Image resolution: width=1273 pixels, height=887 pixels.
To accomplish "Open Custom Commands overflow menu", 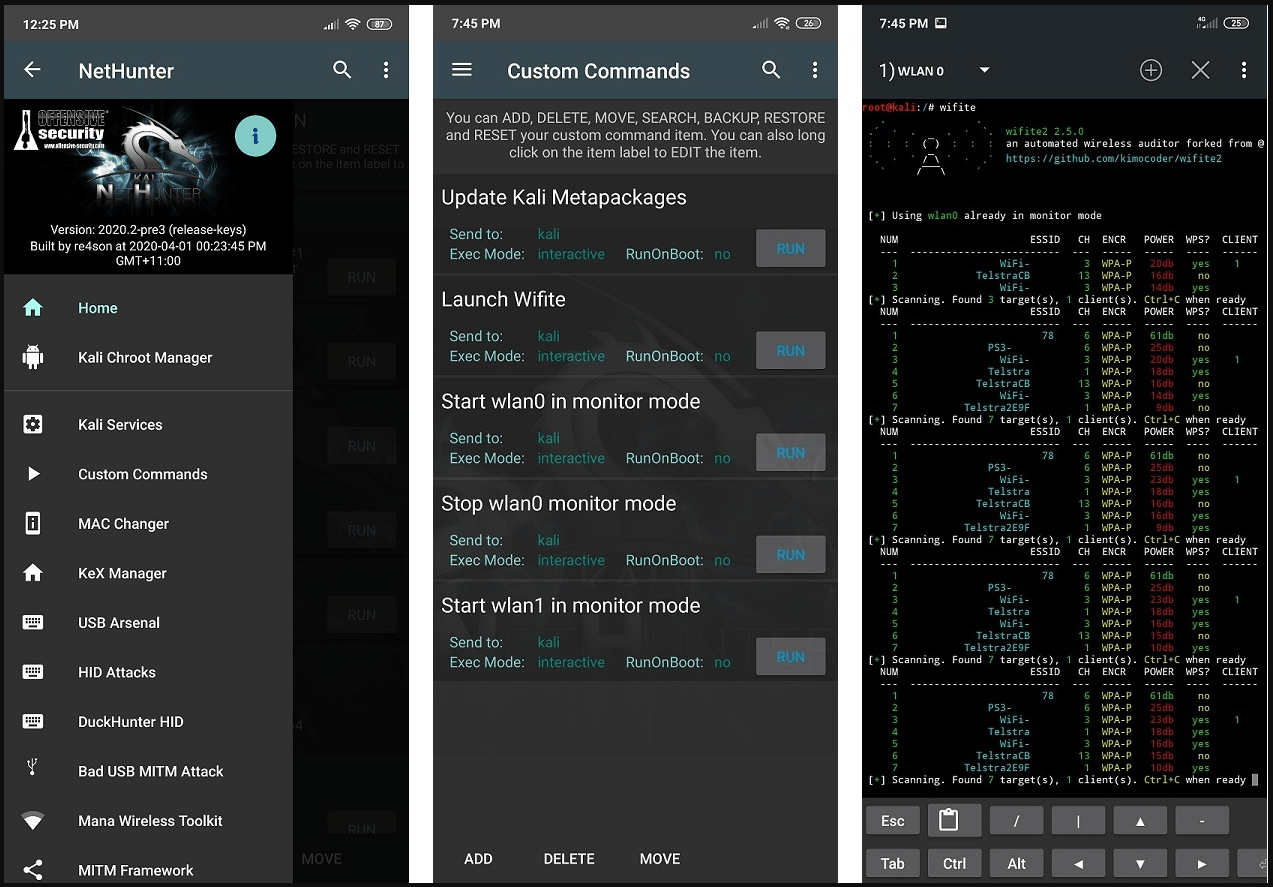I will [x=815, y=70].
